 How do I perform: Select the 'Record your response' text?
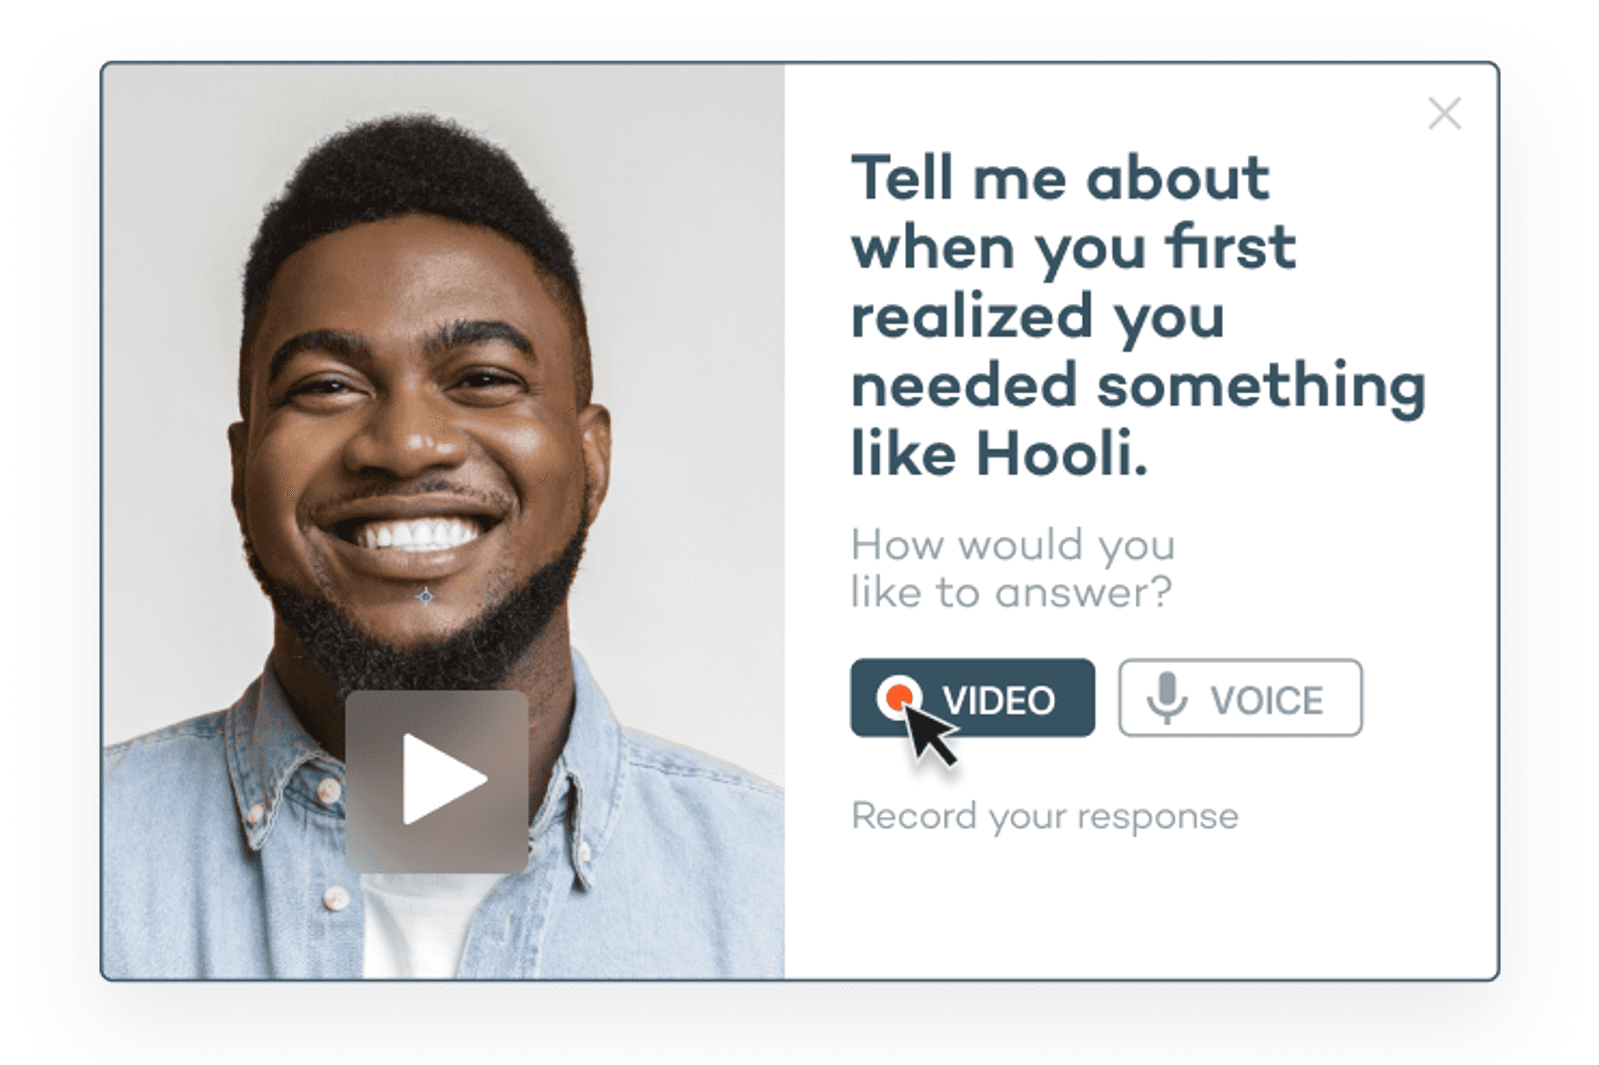pyautogui.click(x=1045, y=817)
